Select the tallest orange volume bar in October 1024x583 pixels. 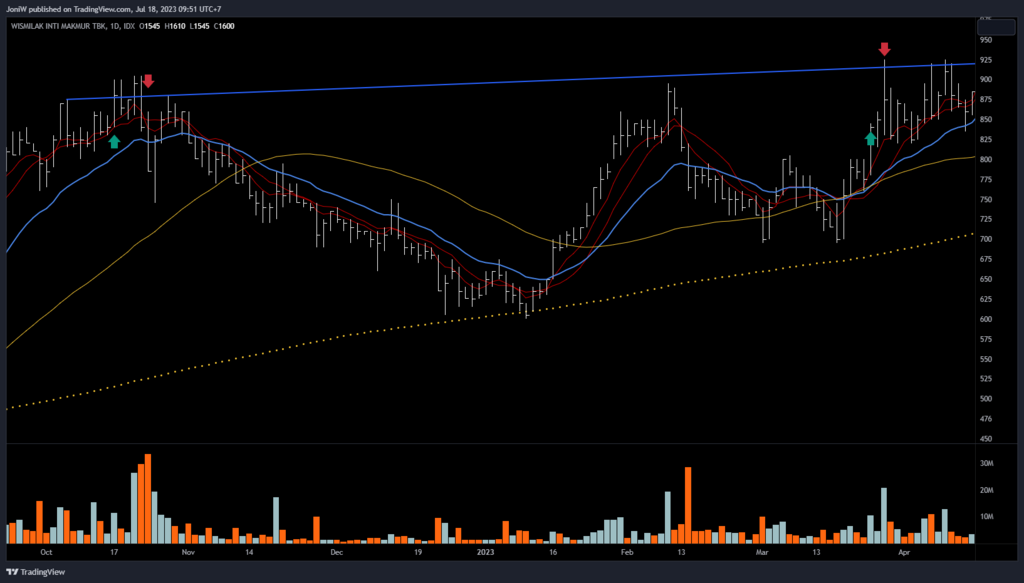[148, 498]
